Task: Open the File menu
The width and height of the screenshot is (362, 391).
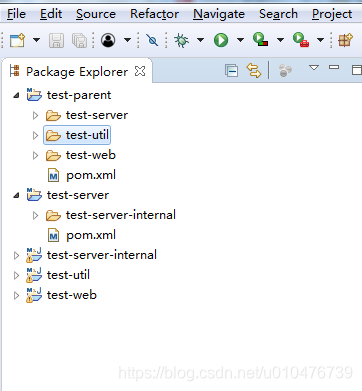Action: (16, 14)
